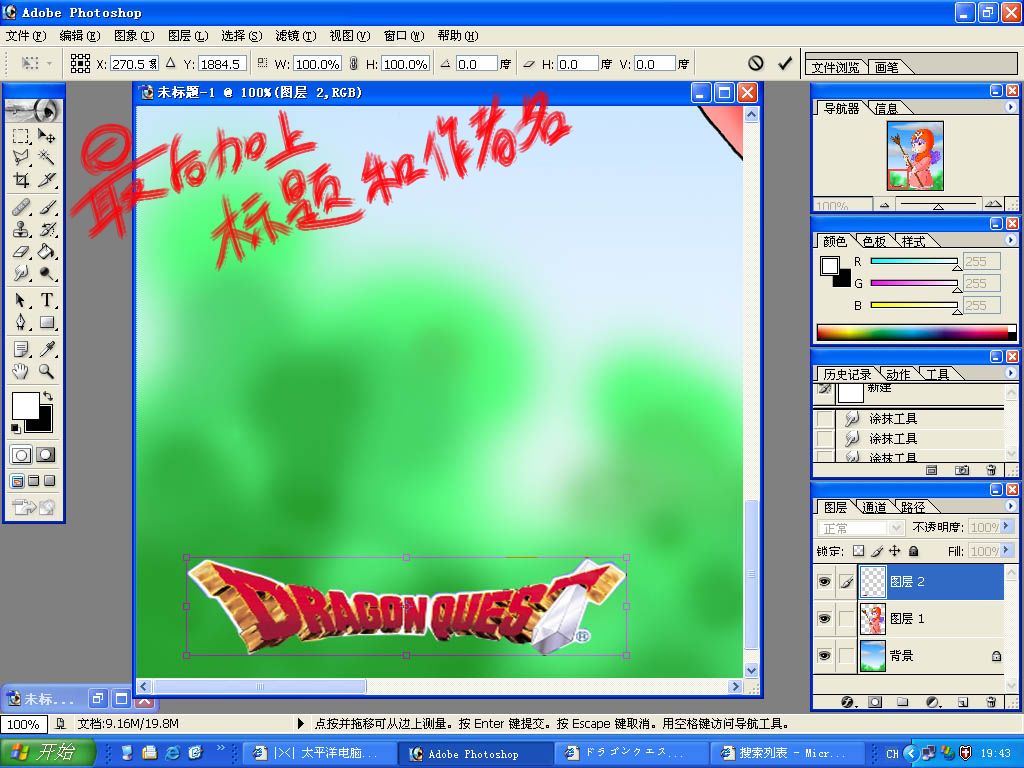The height and width of the screenshot is (768, 1024).
Task: Select the Clone Stamp tool
Action: pos(21,229)
